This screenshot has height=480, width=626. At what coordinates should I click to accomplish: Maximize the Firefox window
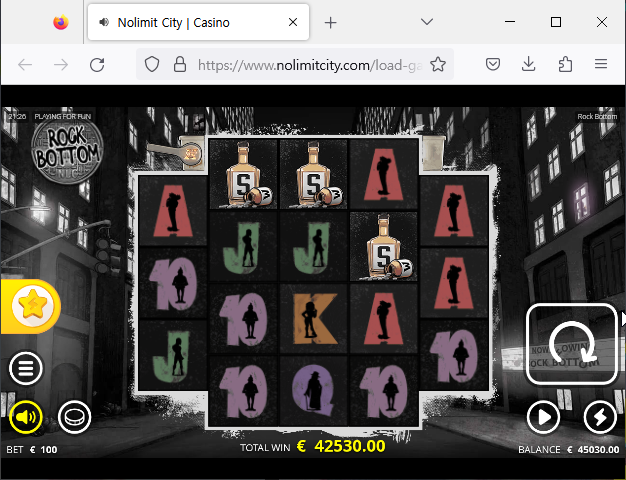(x=556, y=22)
